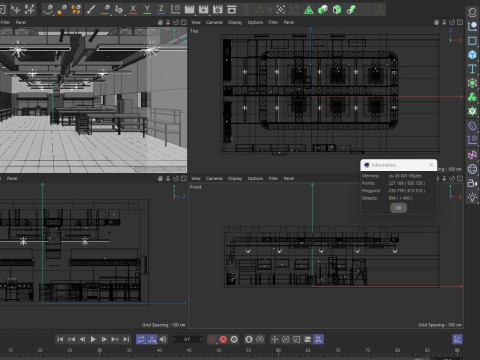
Task: Click the orange four-dot cluster icon
Action: click(x=76, y=9)
